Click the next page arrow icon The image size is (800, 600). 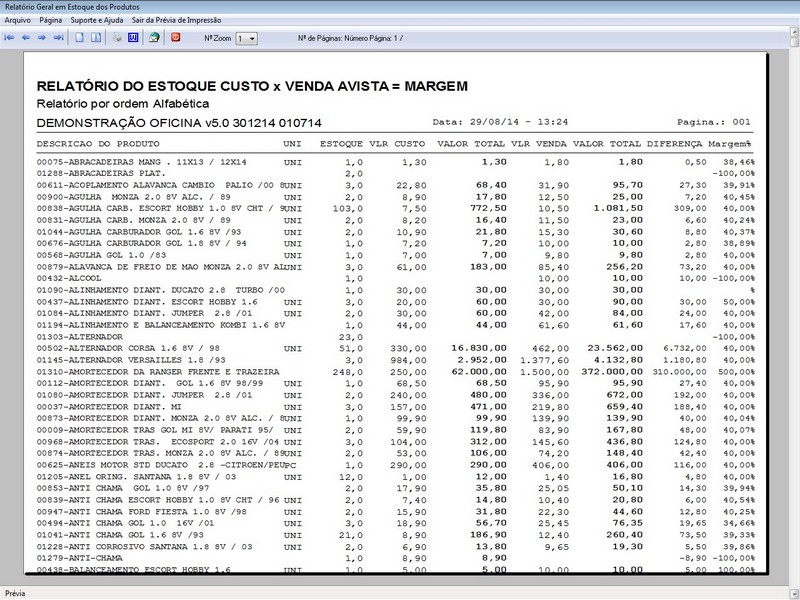tap(42, 37)
